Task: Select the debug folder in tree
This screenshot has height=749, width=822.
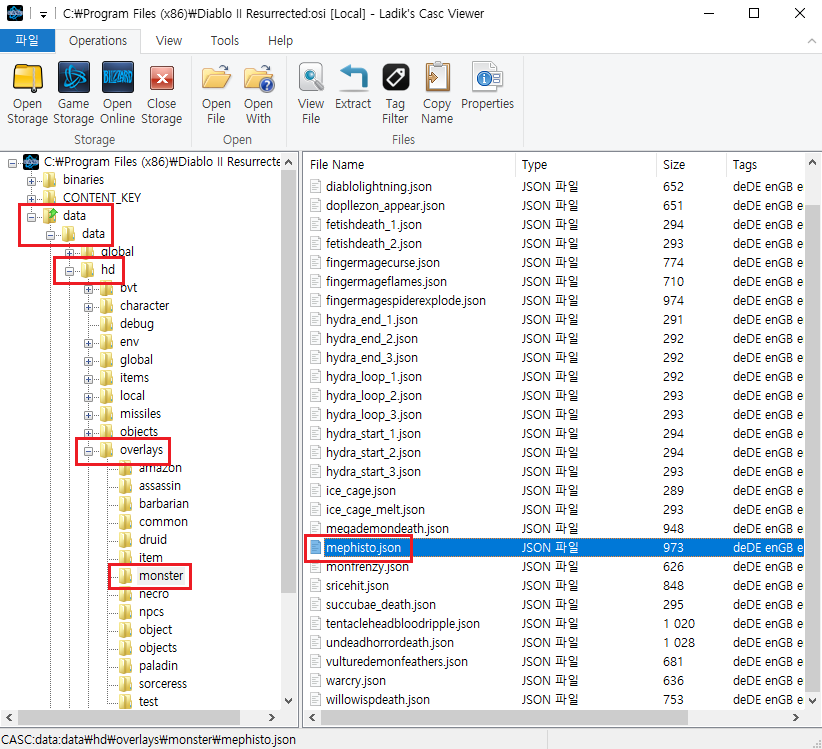Action: (137, 323)
